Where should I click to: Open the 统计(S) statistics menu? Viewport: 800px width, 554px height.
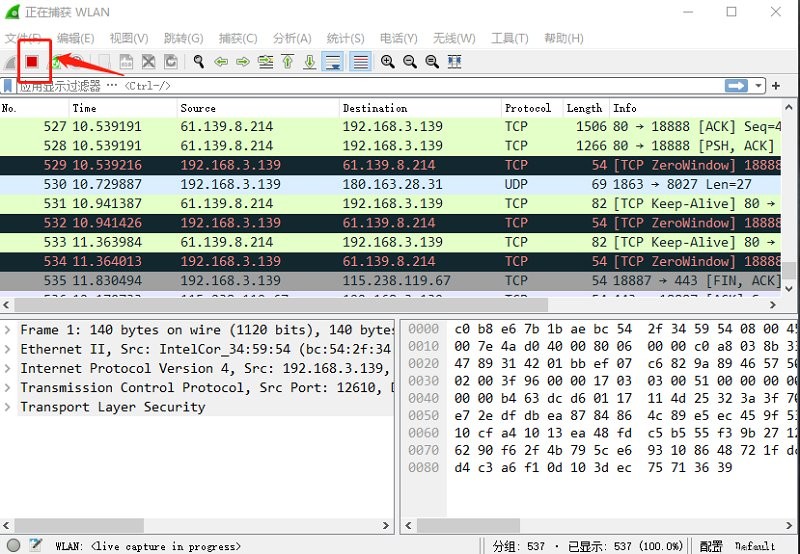pos(345,38)
